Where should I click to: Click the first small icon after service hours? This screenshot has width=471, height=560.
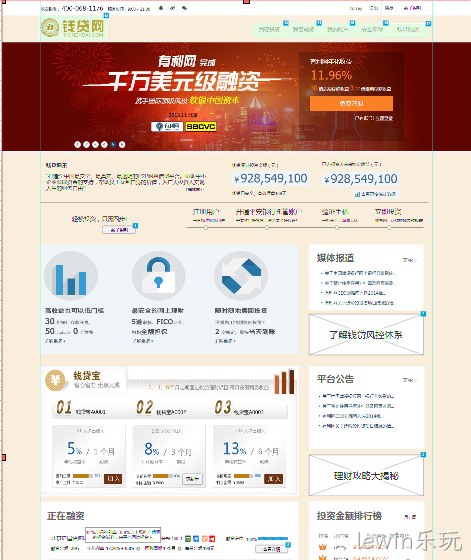(x=161, y=8)
